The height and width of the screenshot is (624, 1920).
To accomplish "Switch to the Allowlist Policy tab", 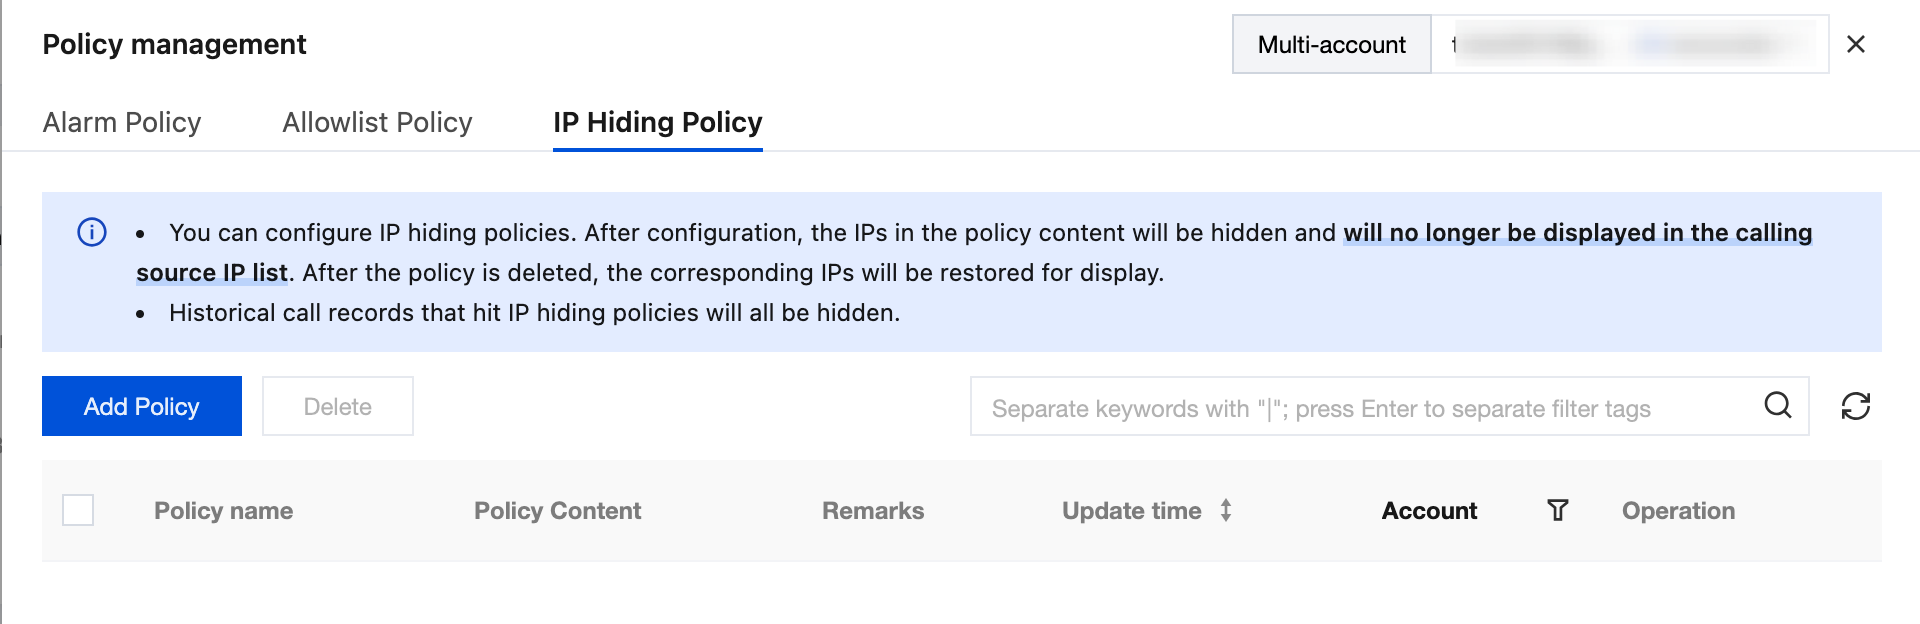I will [377, 122].
